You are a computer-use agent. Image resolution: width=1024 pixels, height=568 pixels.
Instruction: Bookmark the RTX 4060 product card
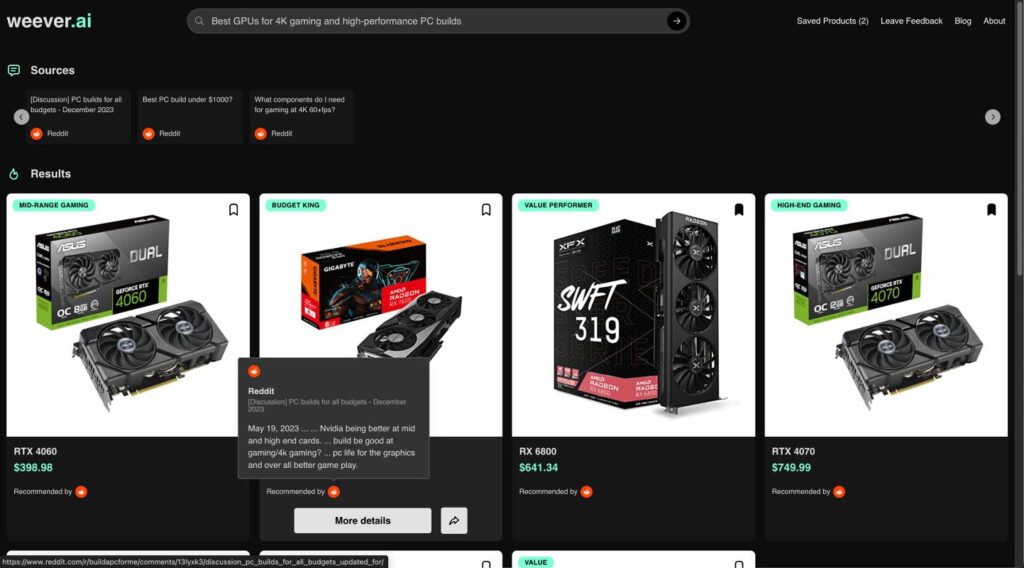pos(233,210)
